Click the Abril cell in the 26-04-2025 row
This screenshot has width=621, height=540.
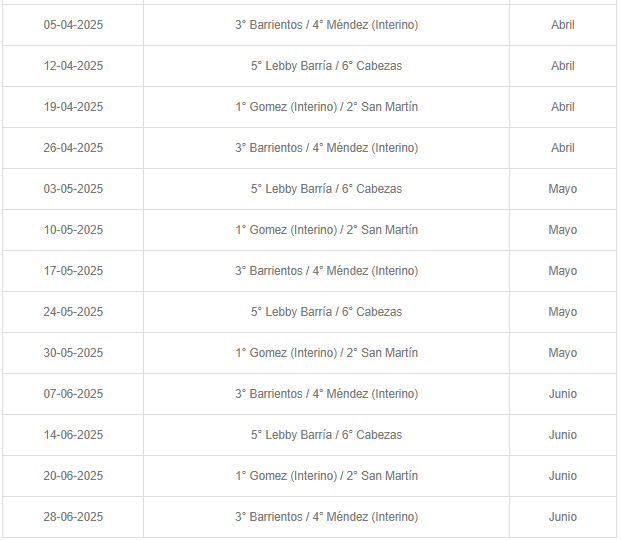(562, 148)
